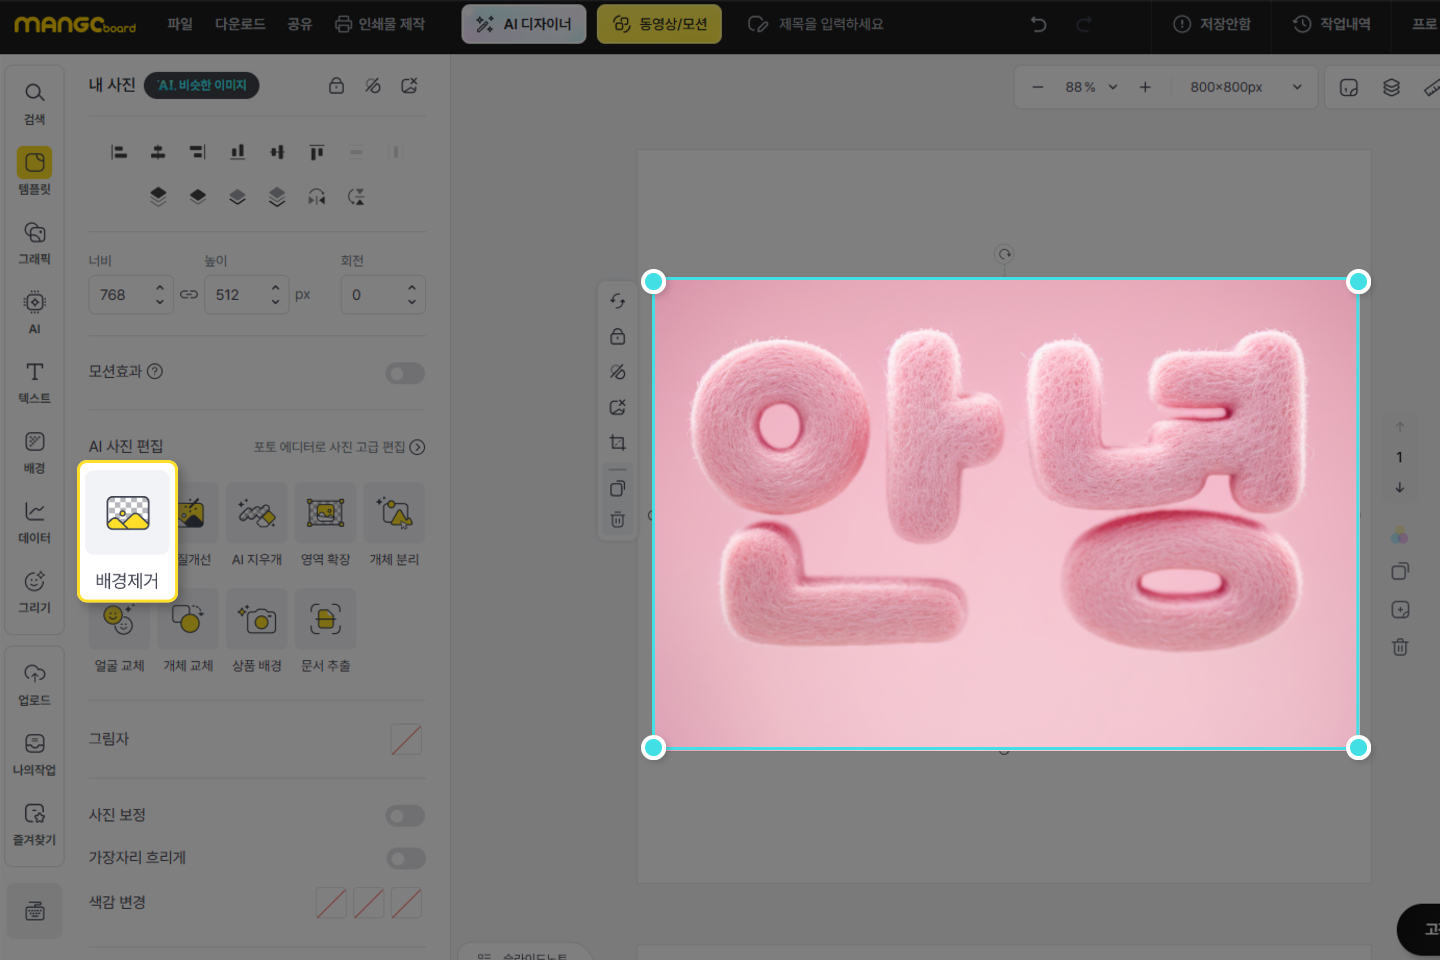Open 검색 search in left sidebar
The width and height of the screenshot is (1440, 960).
[35, 104]
